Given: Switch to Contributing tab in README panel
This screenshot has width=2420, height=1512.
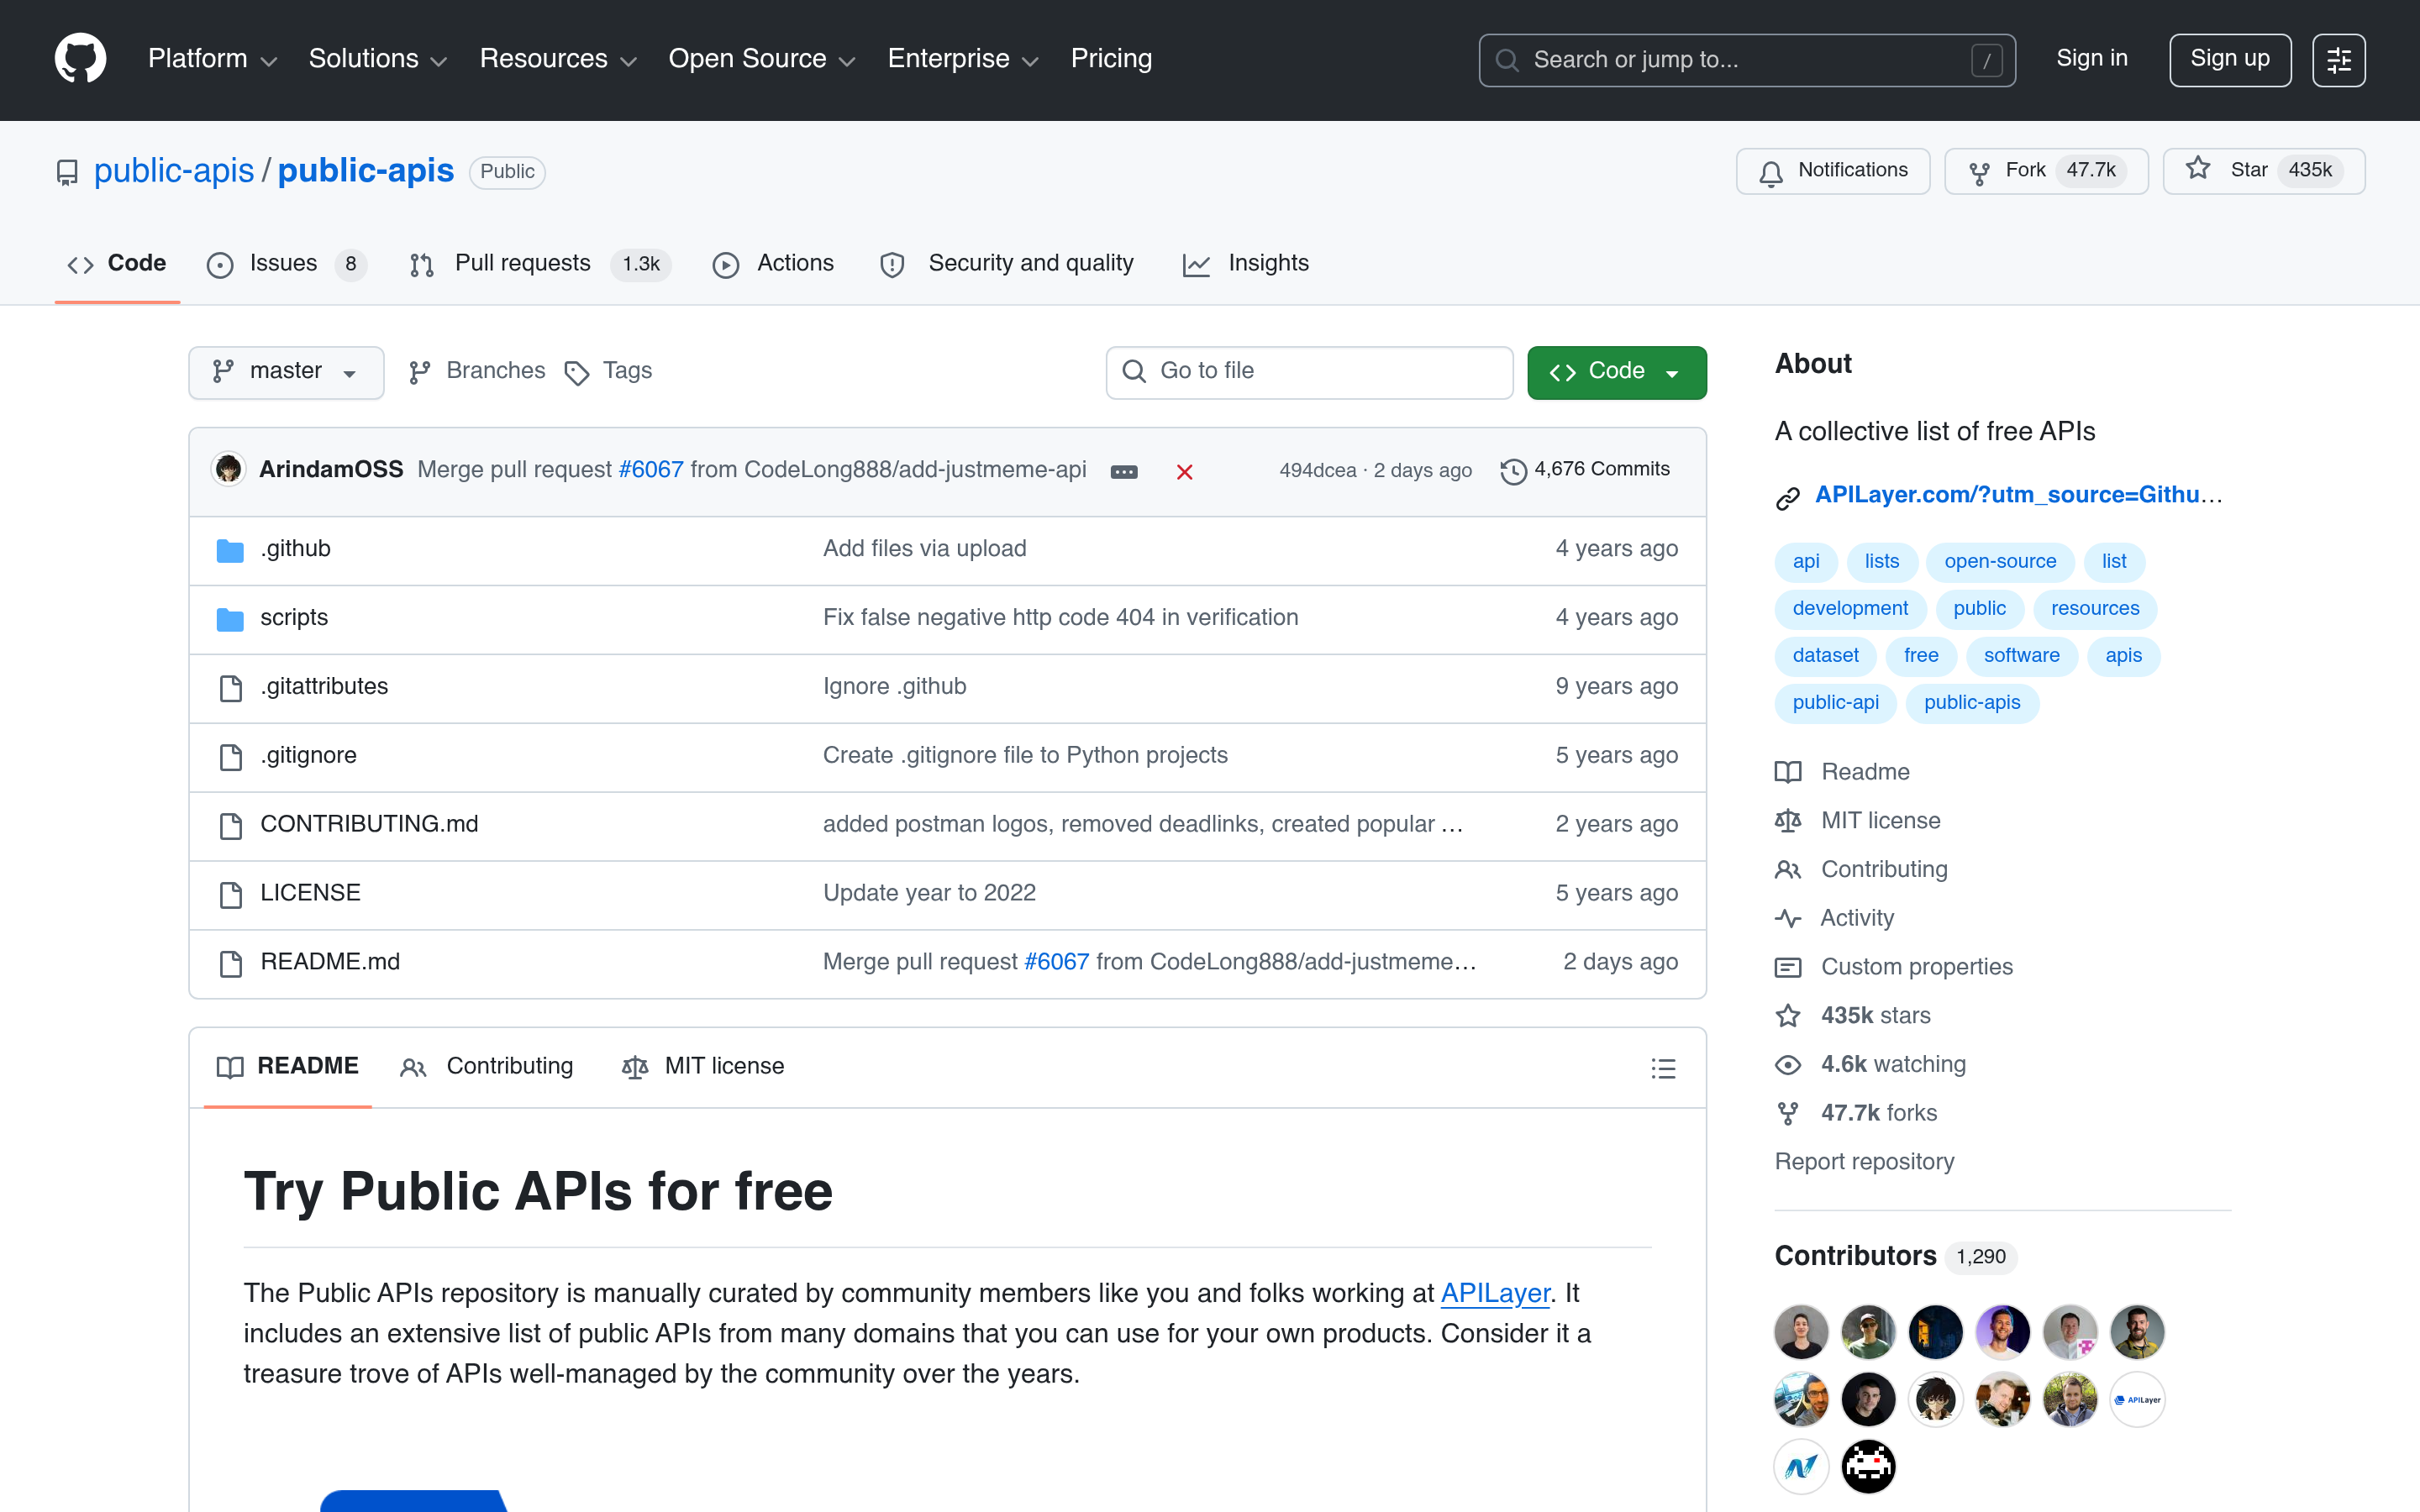Looking at the screenshot, I should tap(487, 1067).
